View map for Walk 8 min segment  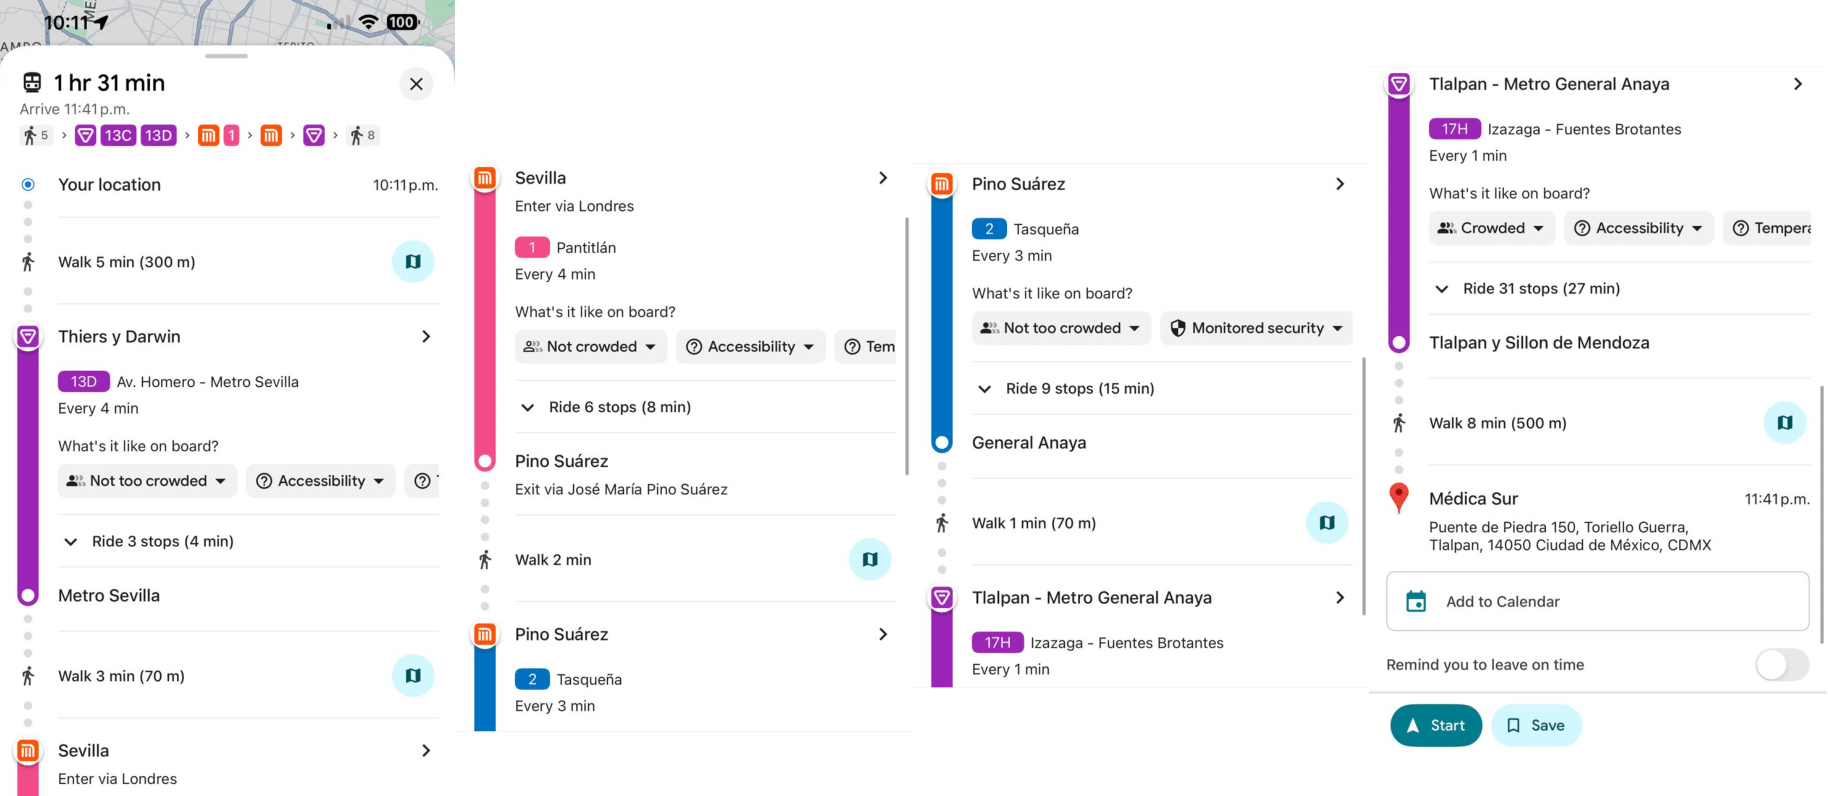1784,423
